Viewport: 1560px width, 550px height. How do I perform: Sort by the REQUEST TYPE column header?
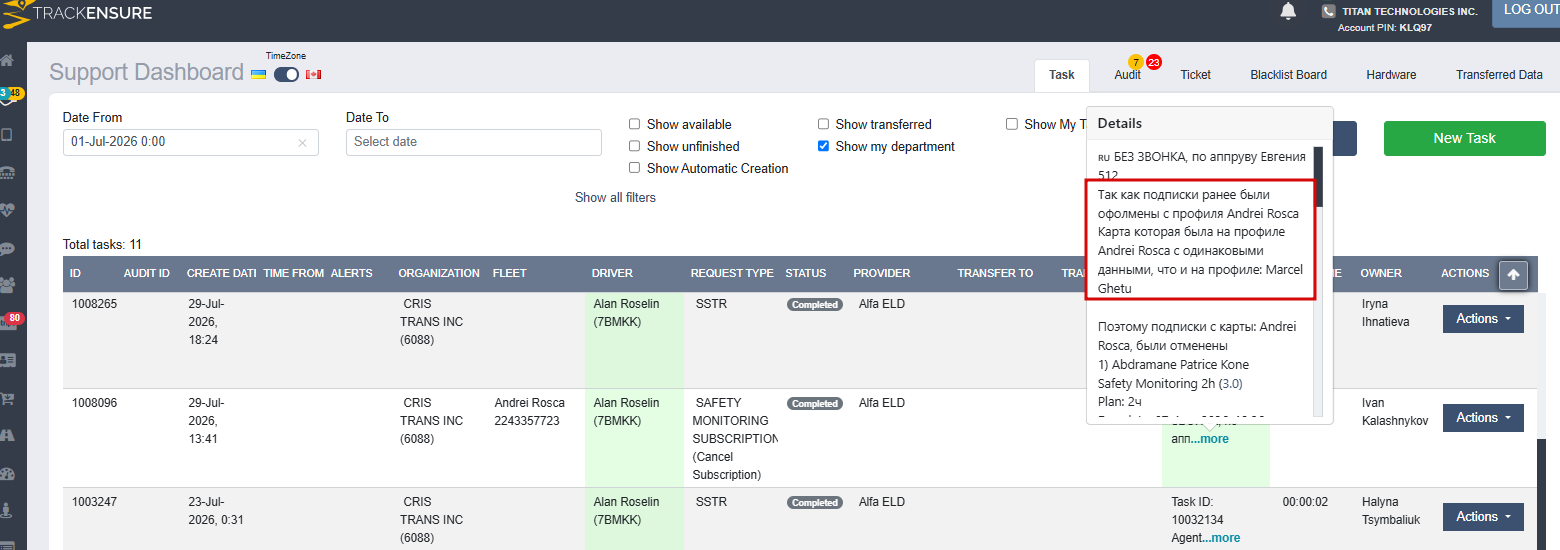click(x=732, y=273)
